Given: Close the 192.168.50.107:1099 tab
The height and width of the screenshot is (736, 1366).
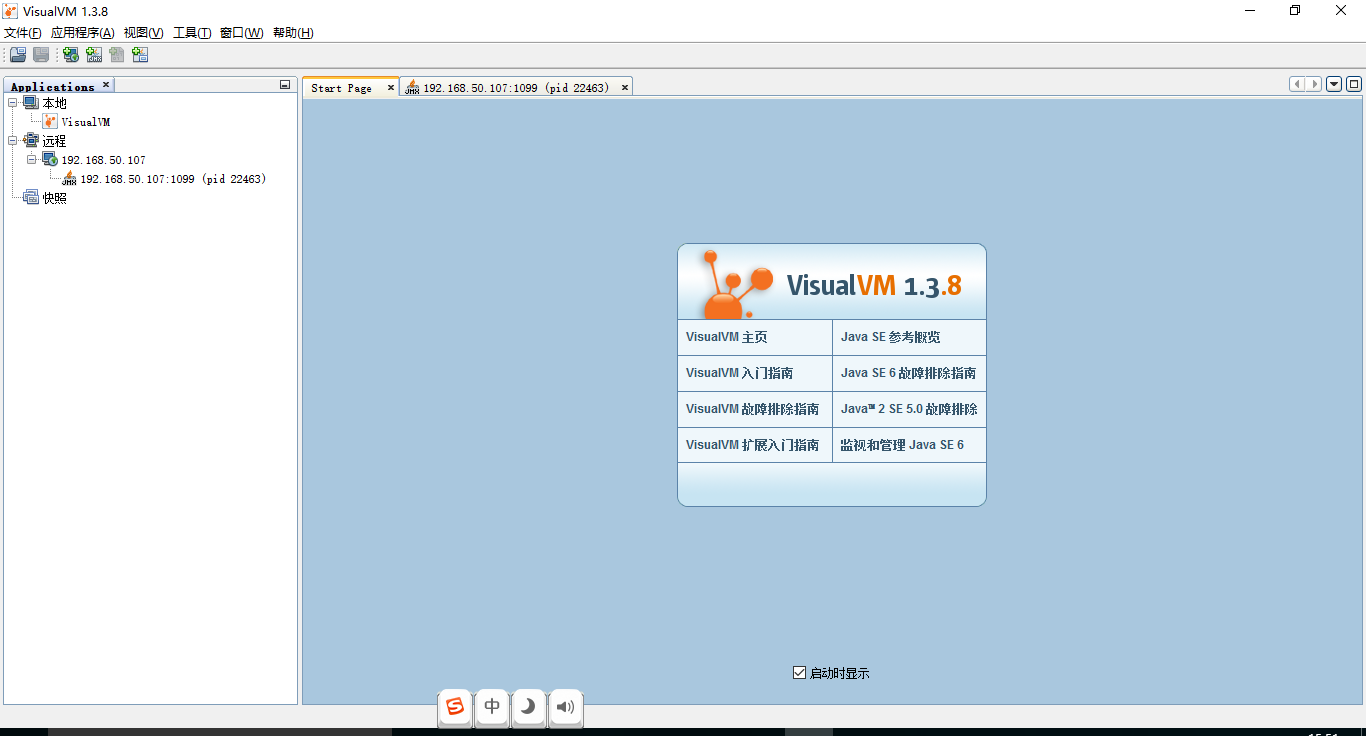Looking at the screenshot, I should click(x=625, y=88).
